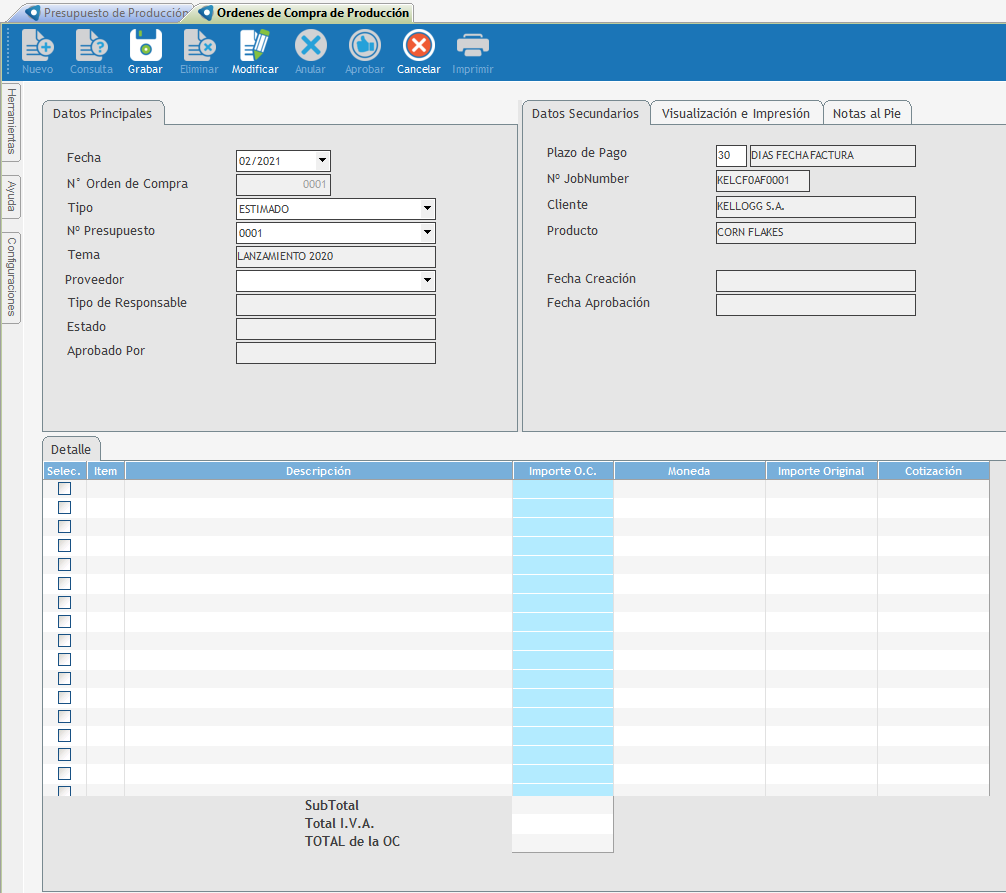Switch to Visualización e Impresión tab
Image resolution: width=1006 pixels, height=893 pixels.
(736, 114)
